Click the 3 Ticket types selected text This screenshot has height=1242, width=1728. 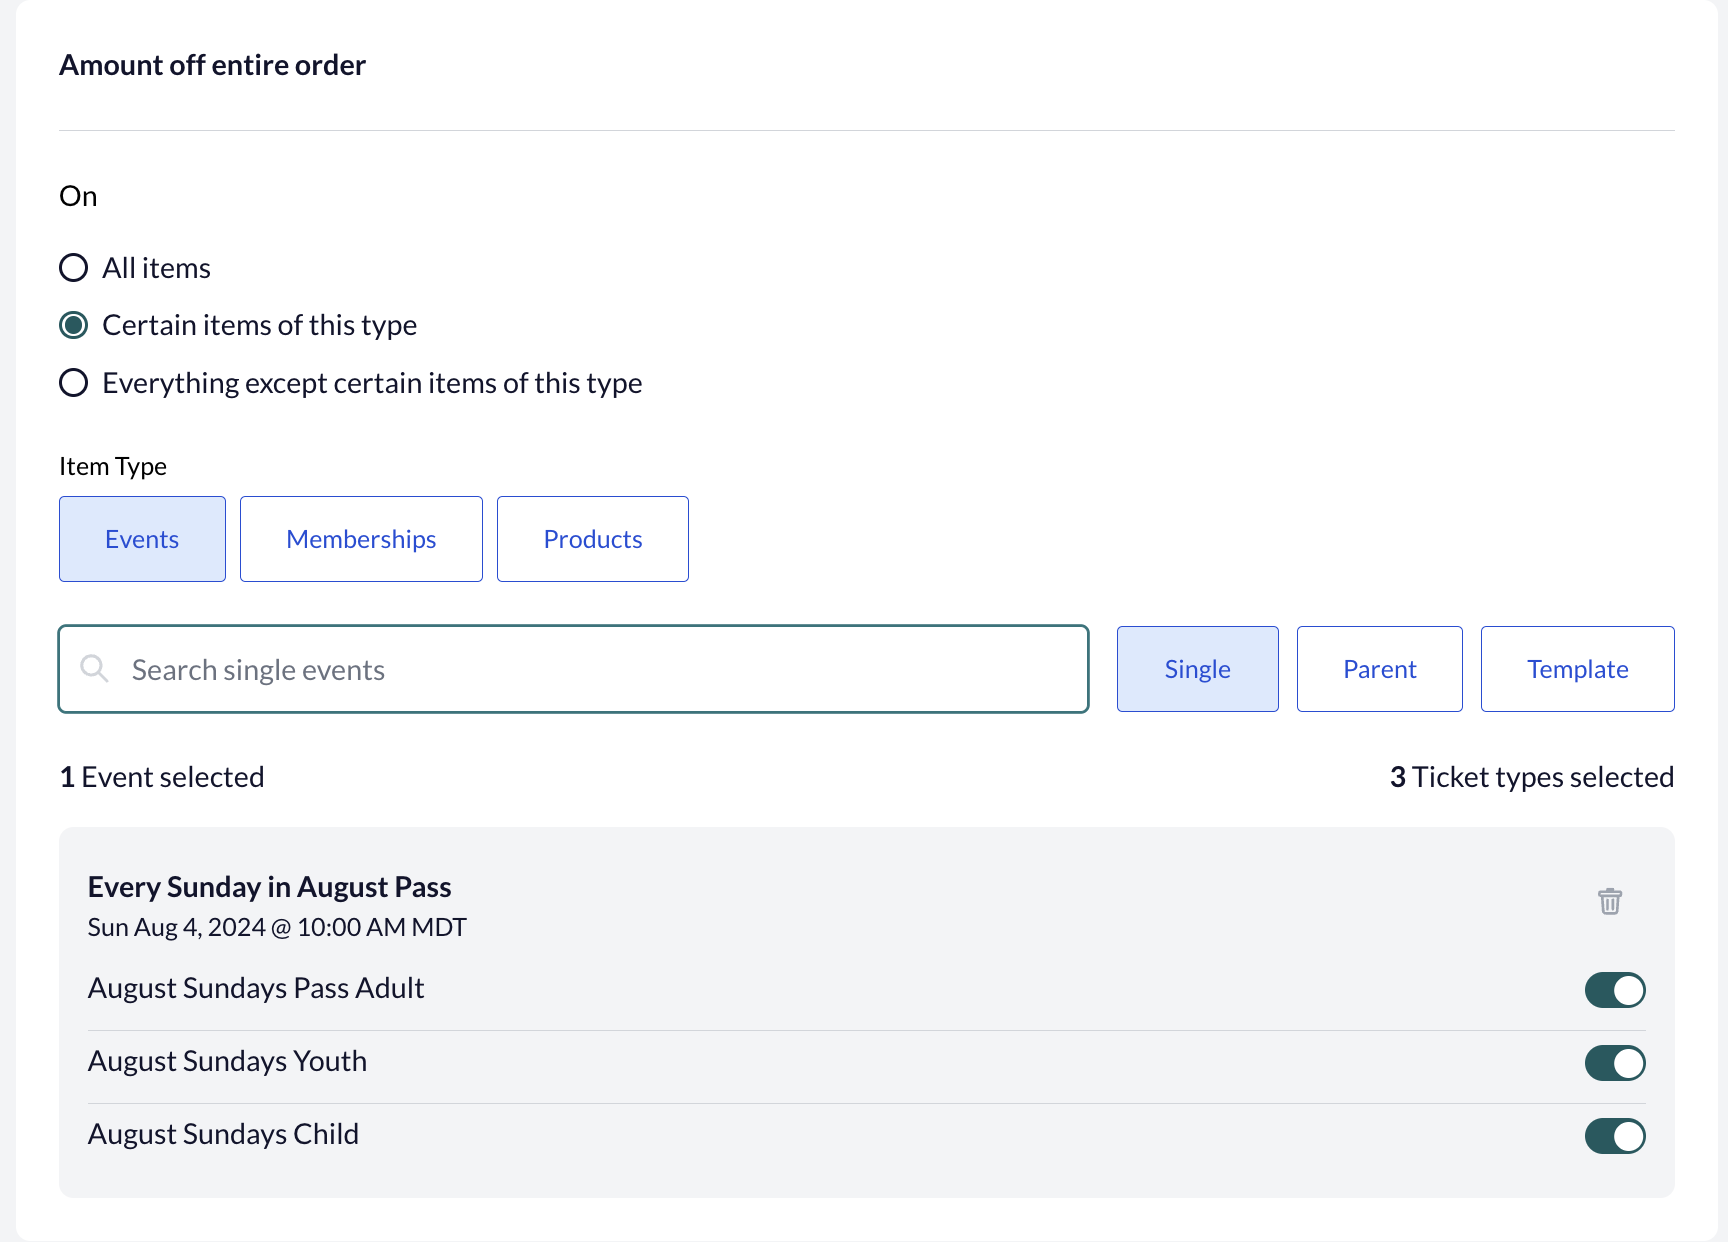click(x=1532, y=777)
